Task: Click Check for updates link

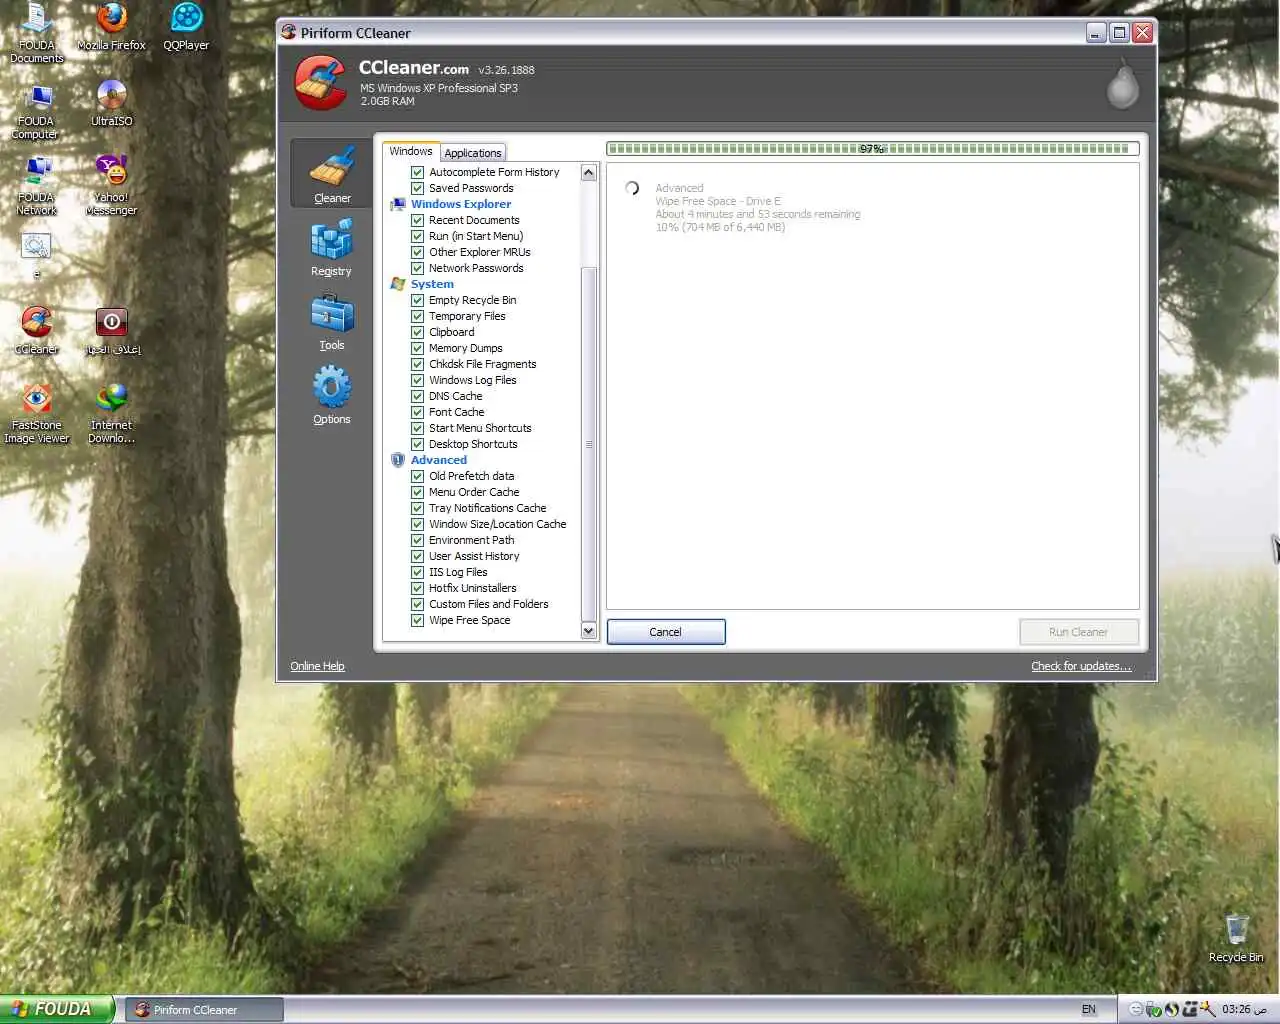Action: tap(1081, 666)
